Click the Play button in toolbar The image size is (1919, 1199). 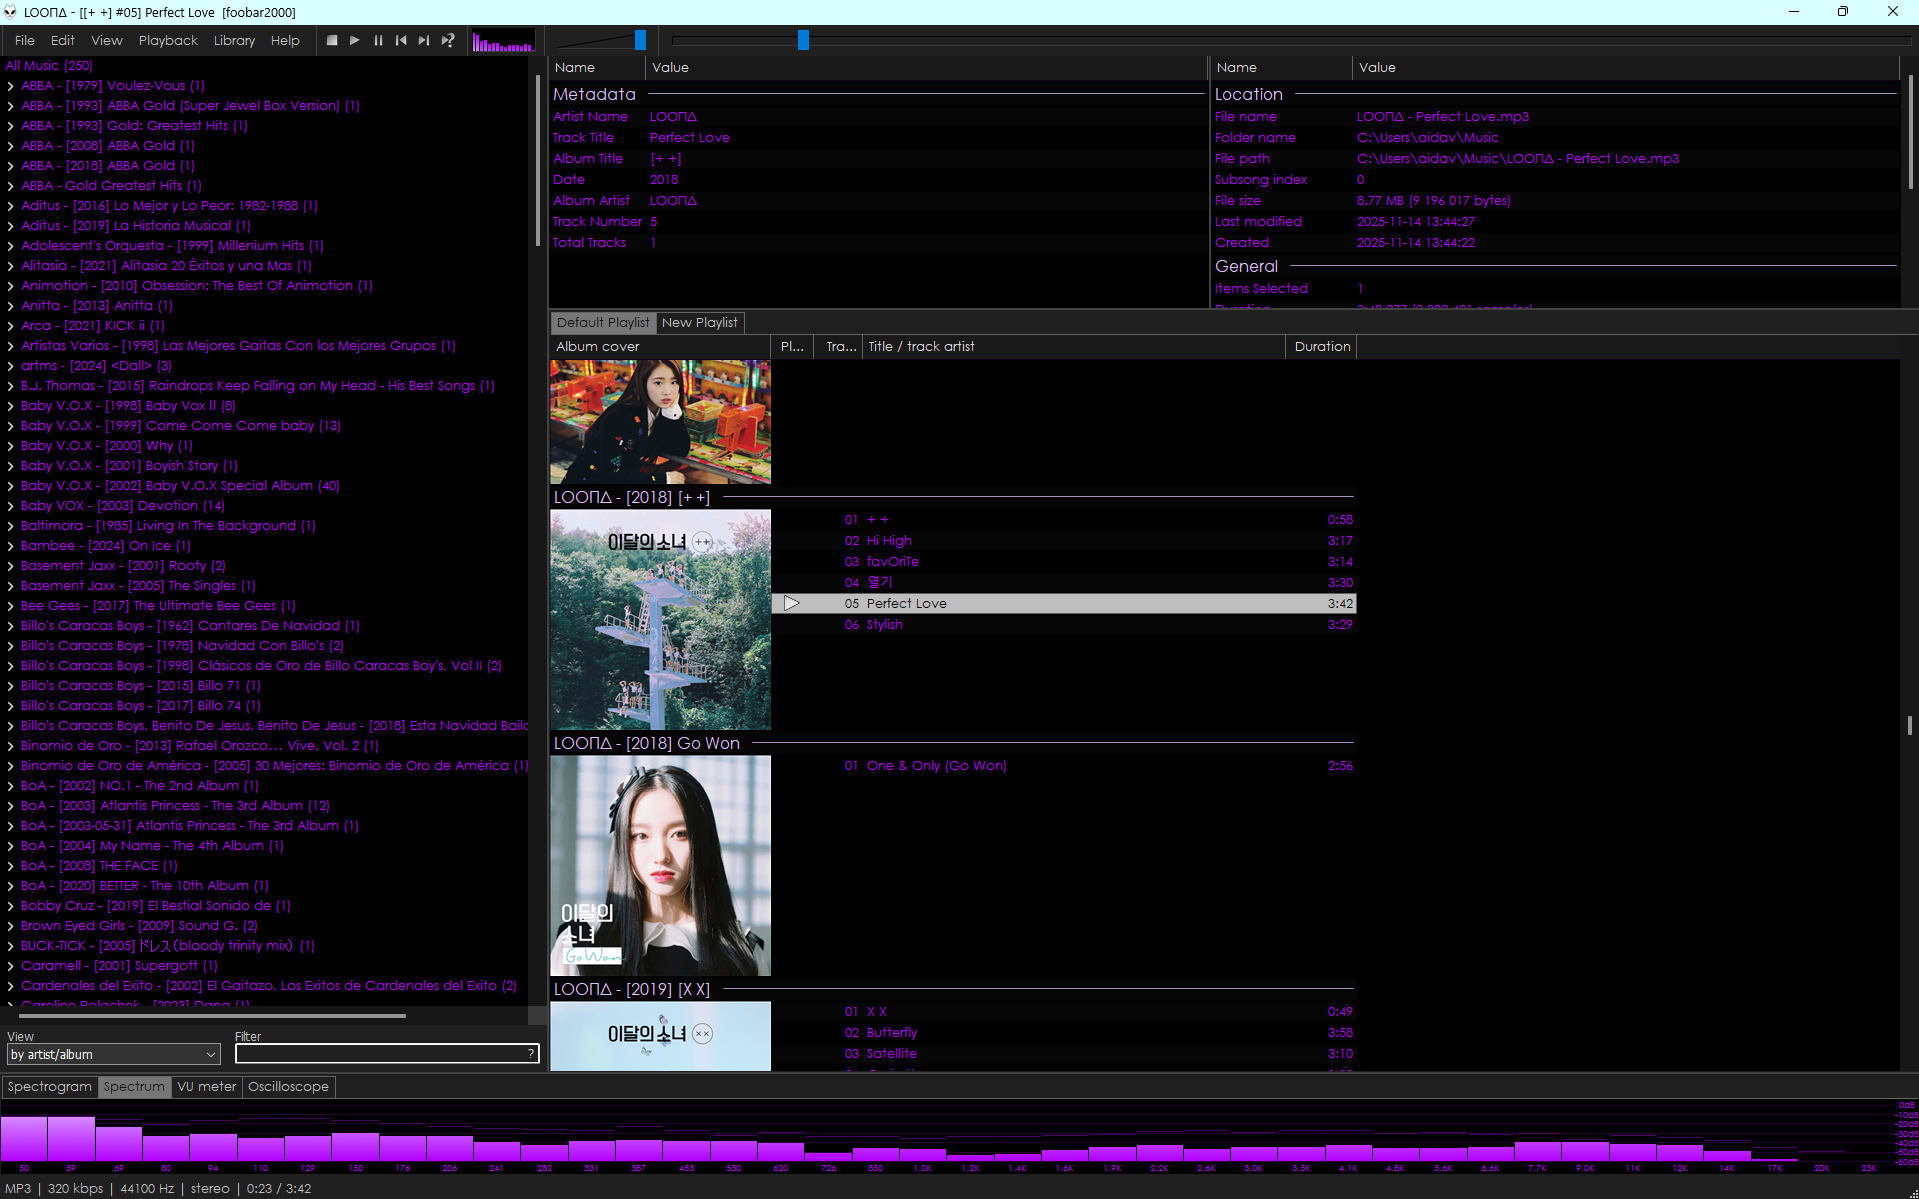coord(355,41)
